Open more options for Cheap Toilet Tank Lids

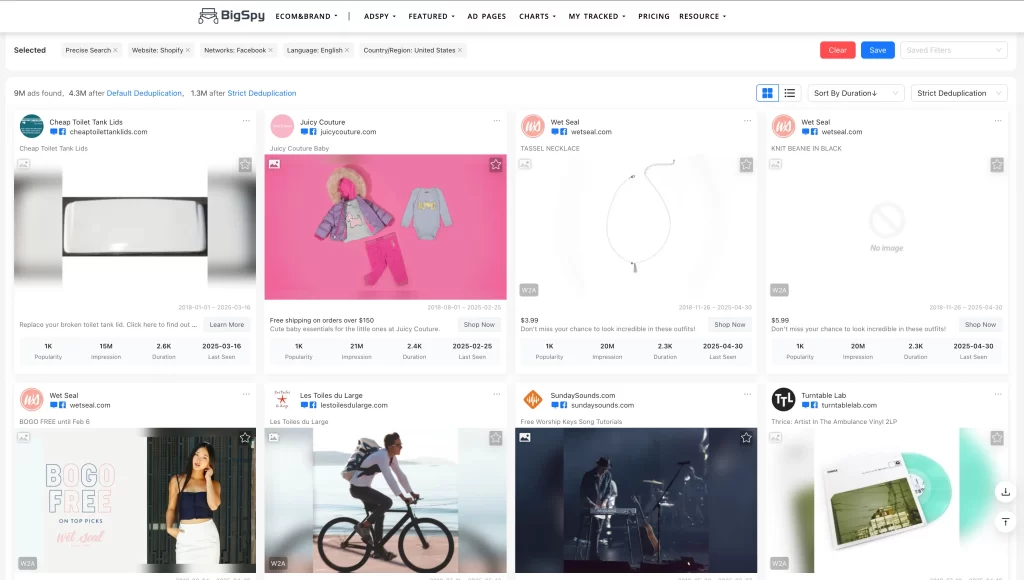(246, 121)
